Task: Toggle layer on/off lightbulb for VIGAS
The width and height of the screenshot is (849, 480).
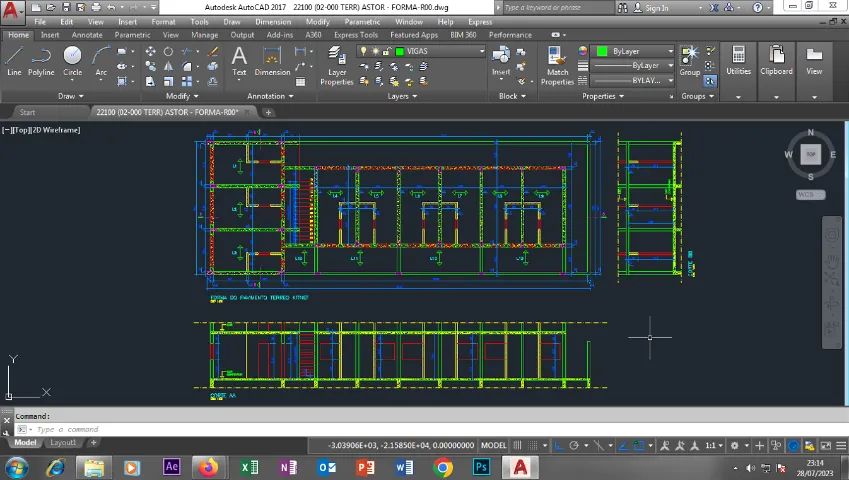Action: tap(364, 51)
